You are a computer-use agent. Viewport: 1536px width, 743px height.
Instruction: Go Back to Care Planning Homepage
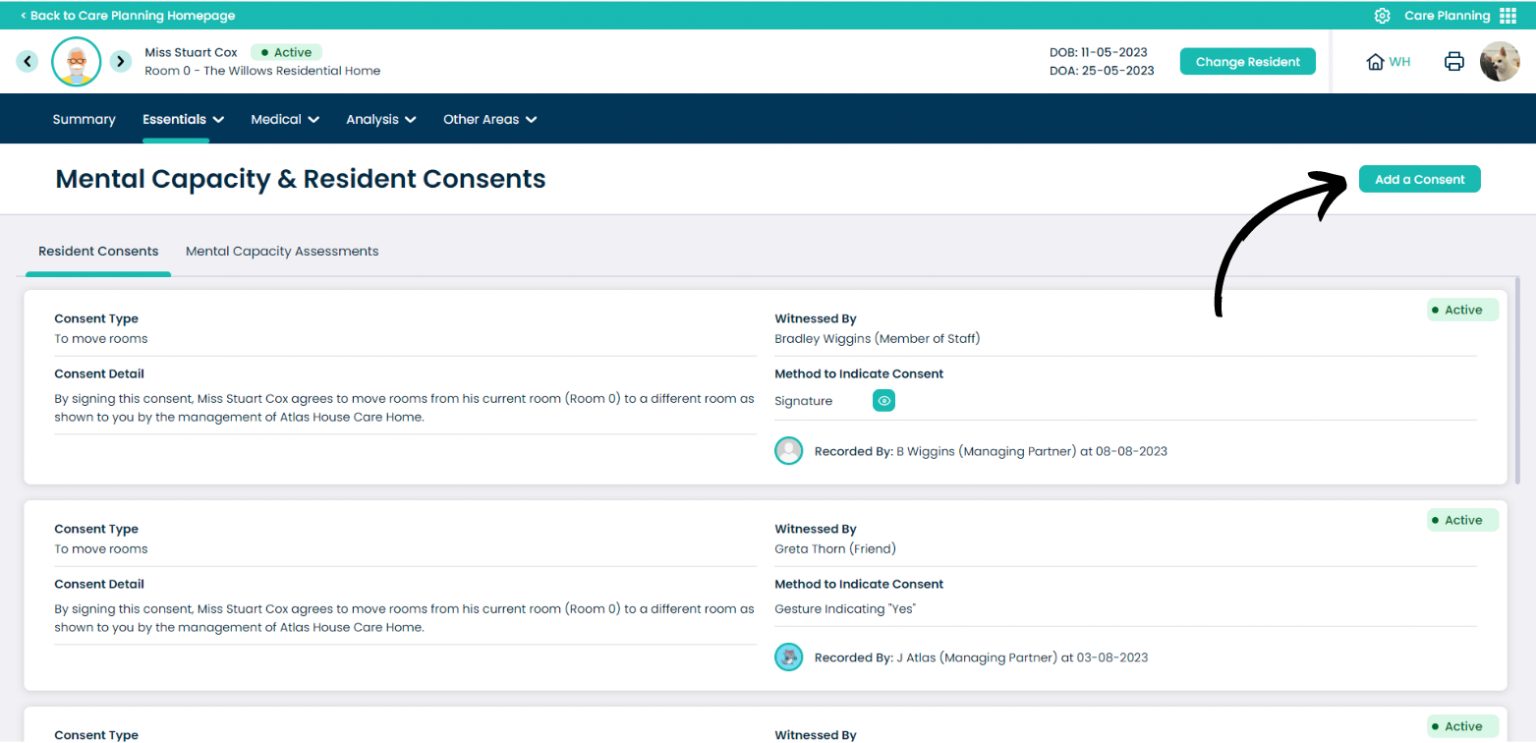pyautogui.click(x=128, y=15)
